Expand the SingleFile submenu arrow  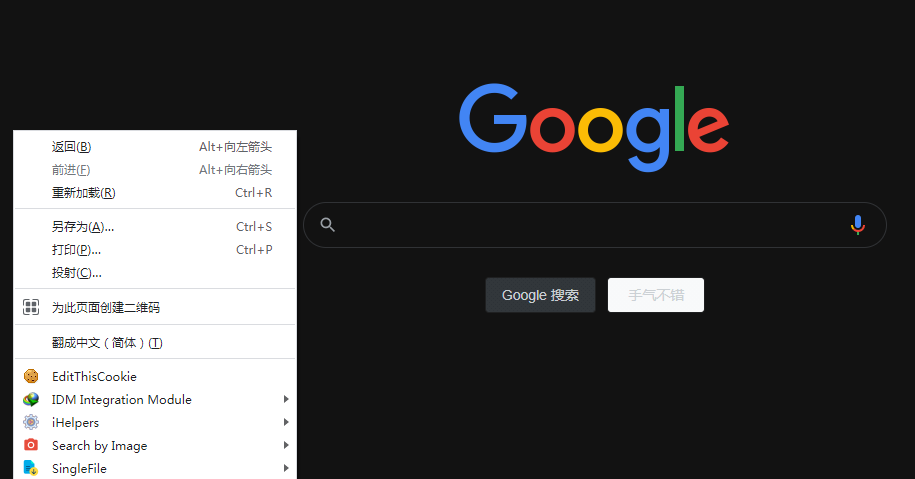286,468
